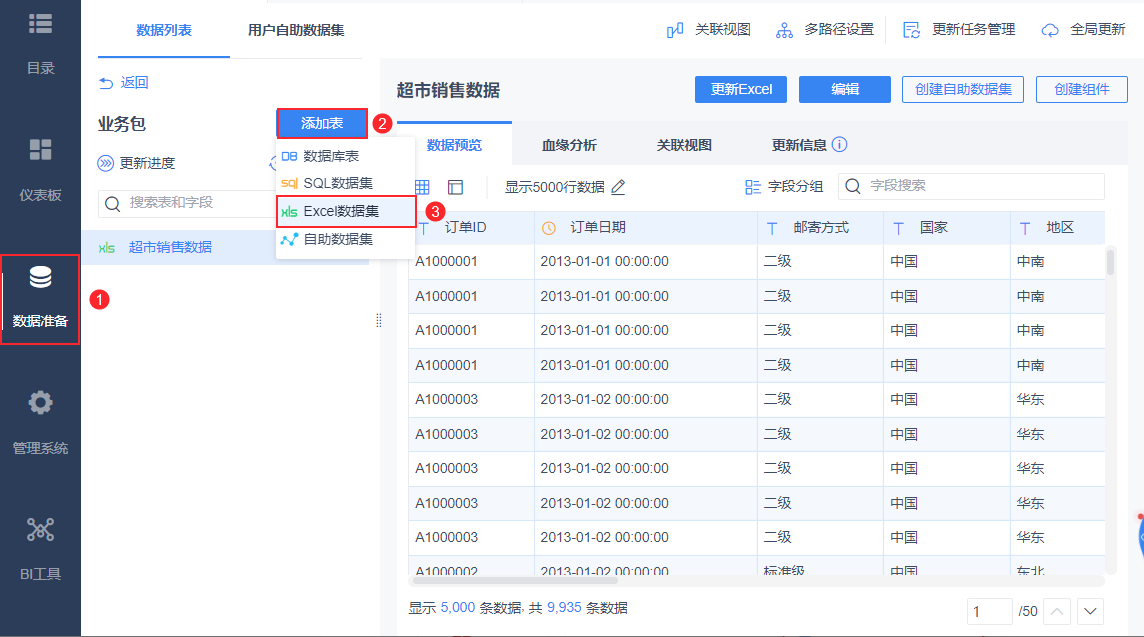Viewport: 1144px width, 637px height.
Task: Focus the 字段搜索 input field
Action: (971, 186)
